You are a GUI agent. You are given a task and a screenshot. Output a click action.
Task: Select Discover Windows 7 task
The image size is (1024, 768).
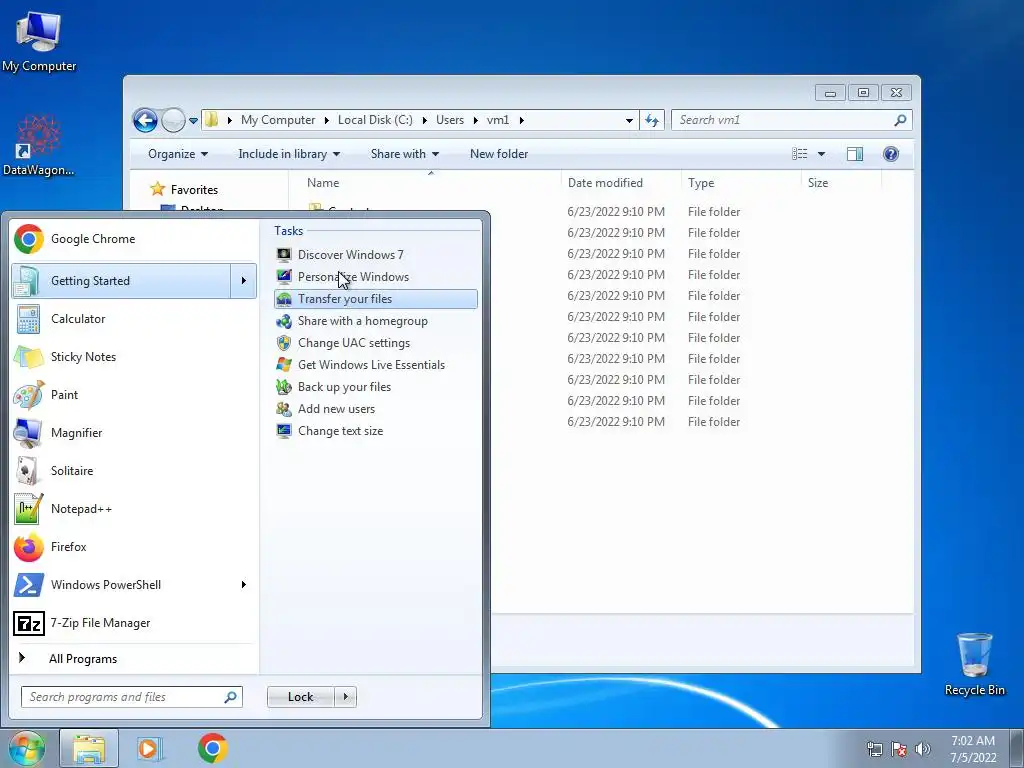[376, 255]
